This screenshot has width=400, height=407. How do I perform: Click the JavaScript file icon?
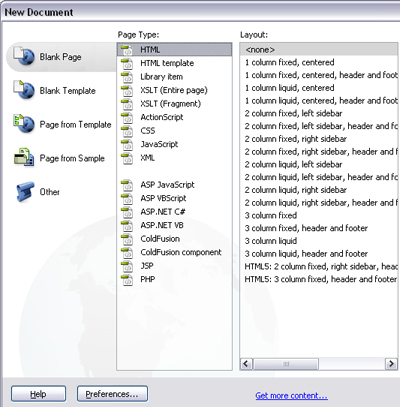(x=127, y=145)
